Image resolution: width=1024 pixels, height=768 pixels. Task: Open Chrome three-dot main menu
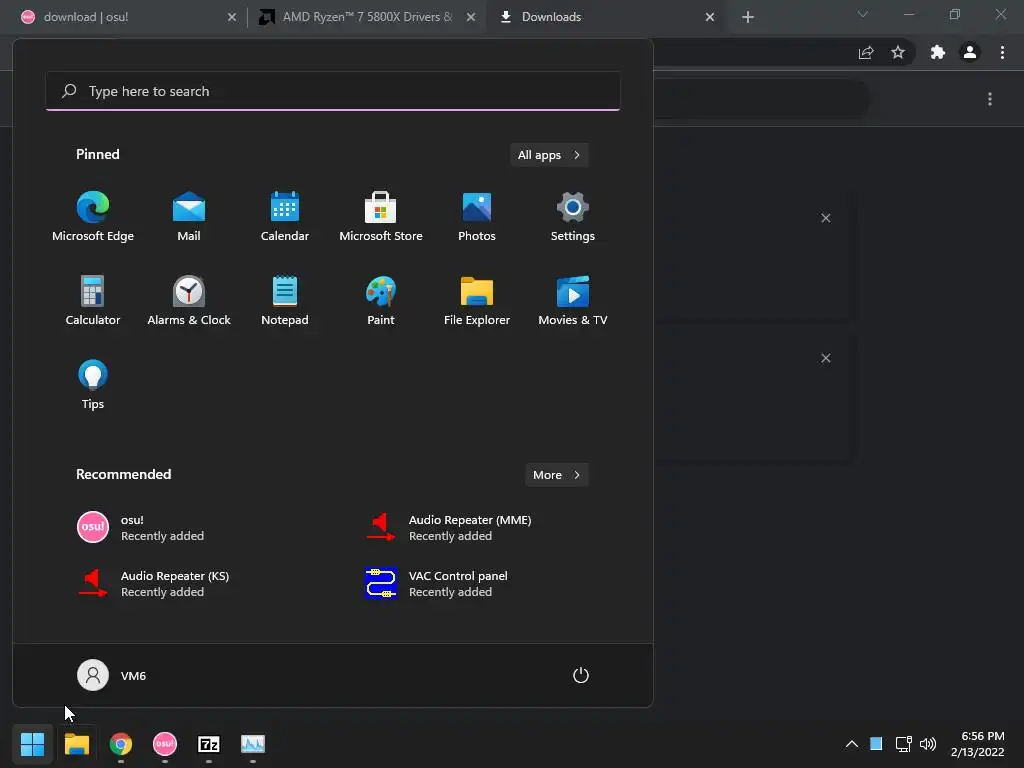[1002, 53]
